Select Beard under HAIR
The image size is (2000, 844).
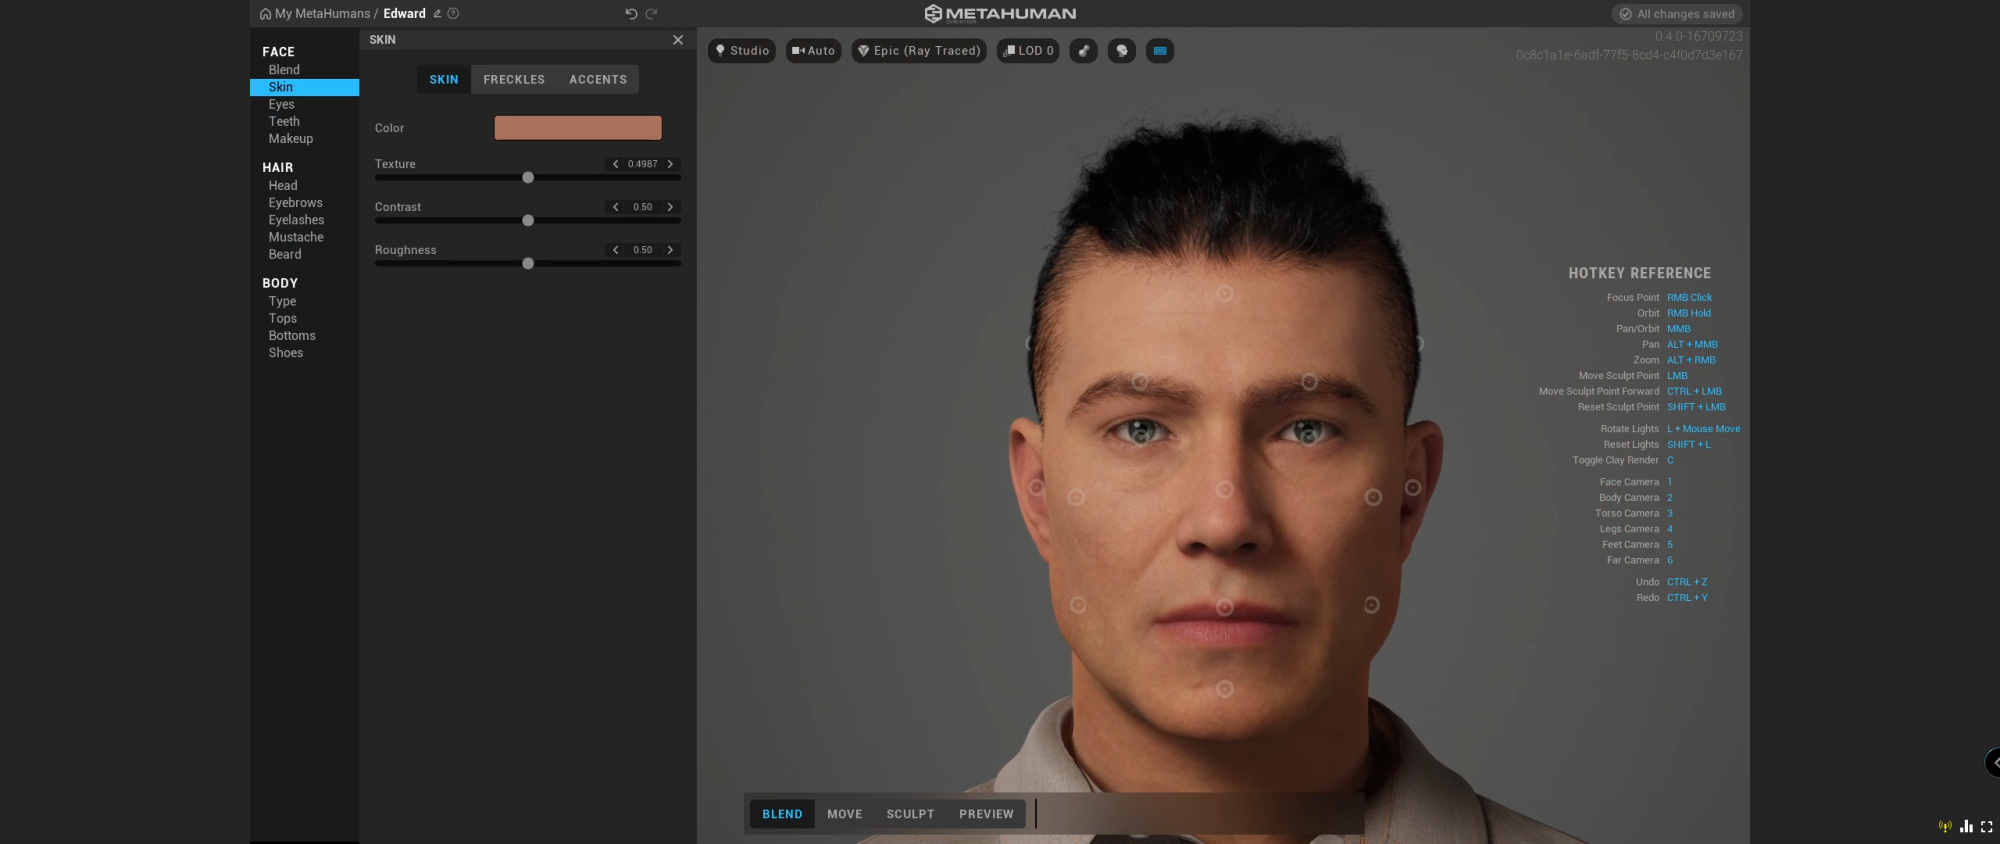coord(285,254)
